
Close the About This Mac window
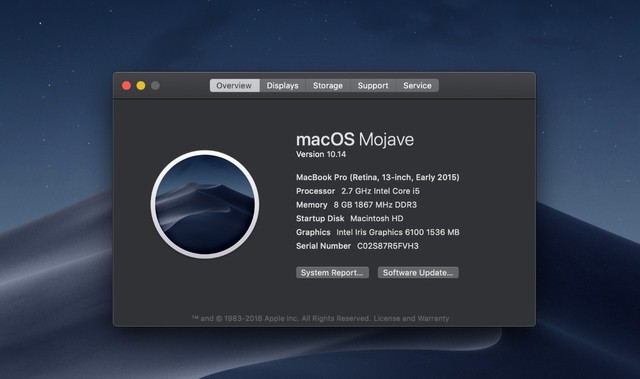127,85
